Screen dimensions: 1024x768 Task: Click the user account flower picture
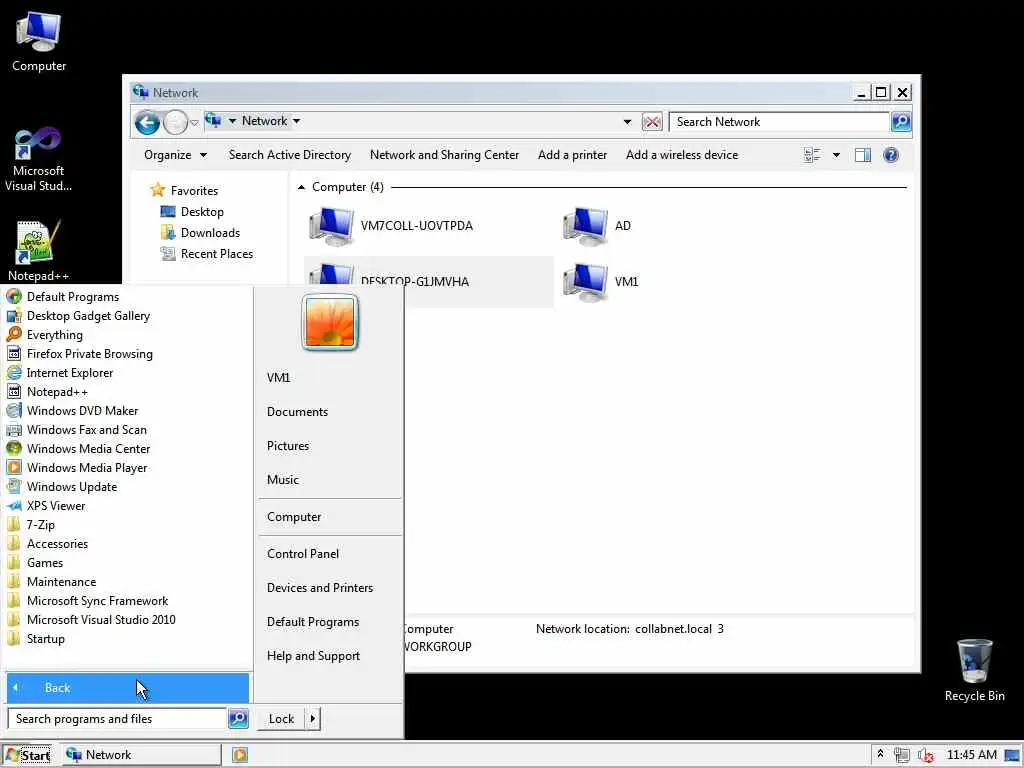(x=330, y=323)
